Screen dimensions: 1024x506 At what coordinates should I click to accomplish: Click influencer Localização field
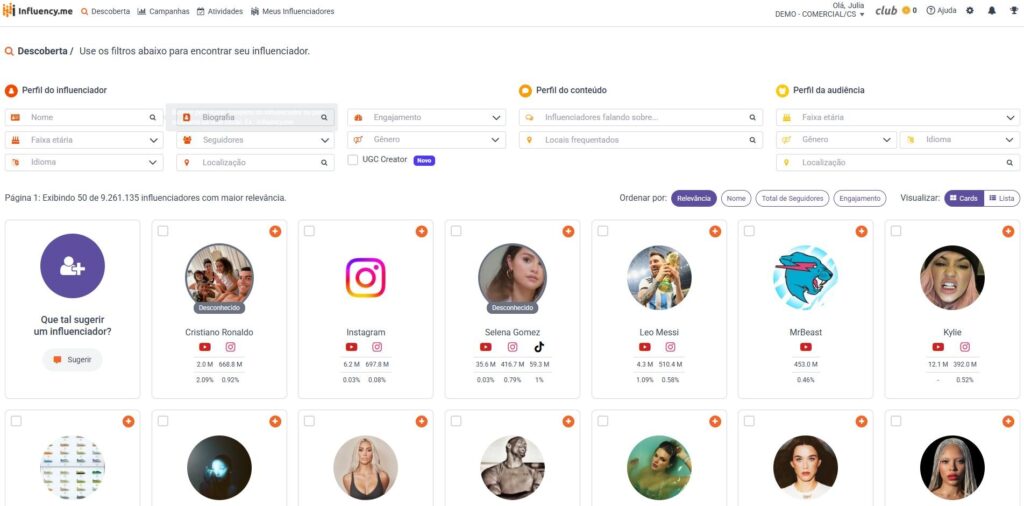[x=255, y=163]
